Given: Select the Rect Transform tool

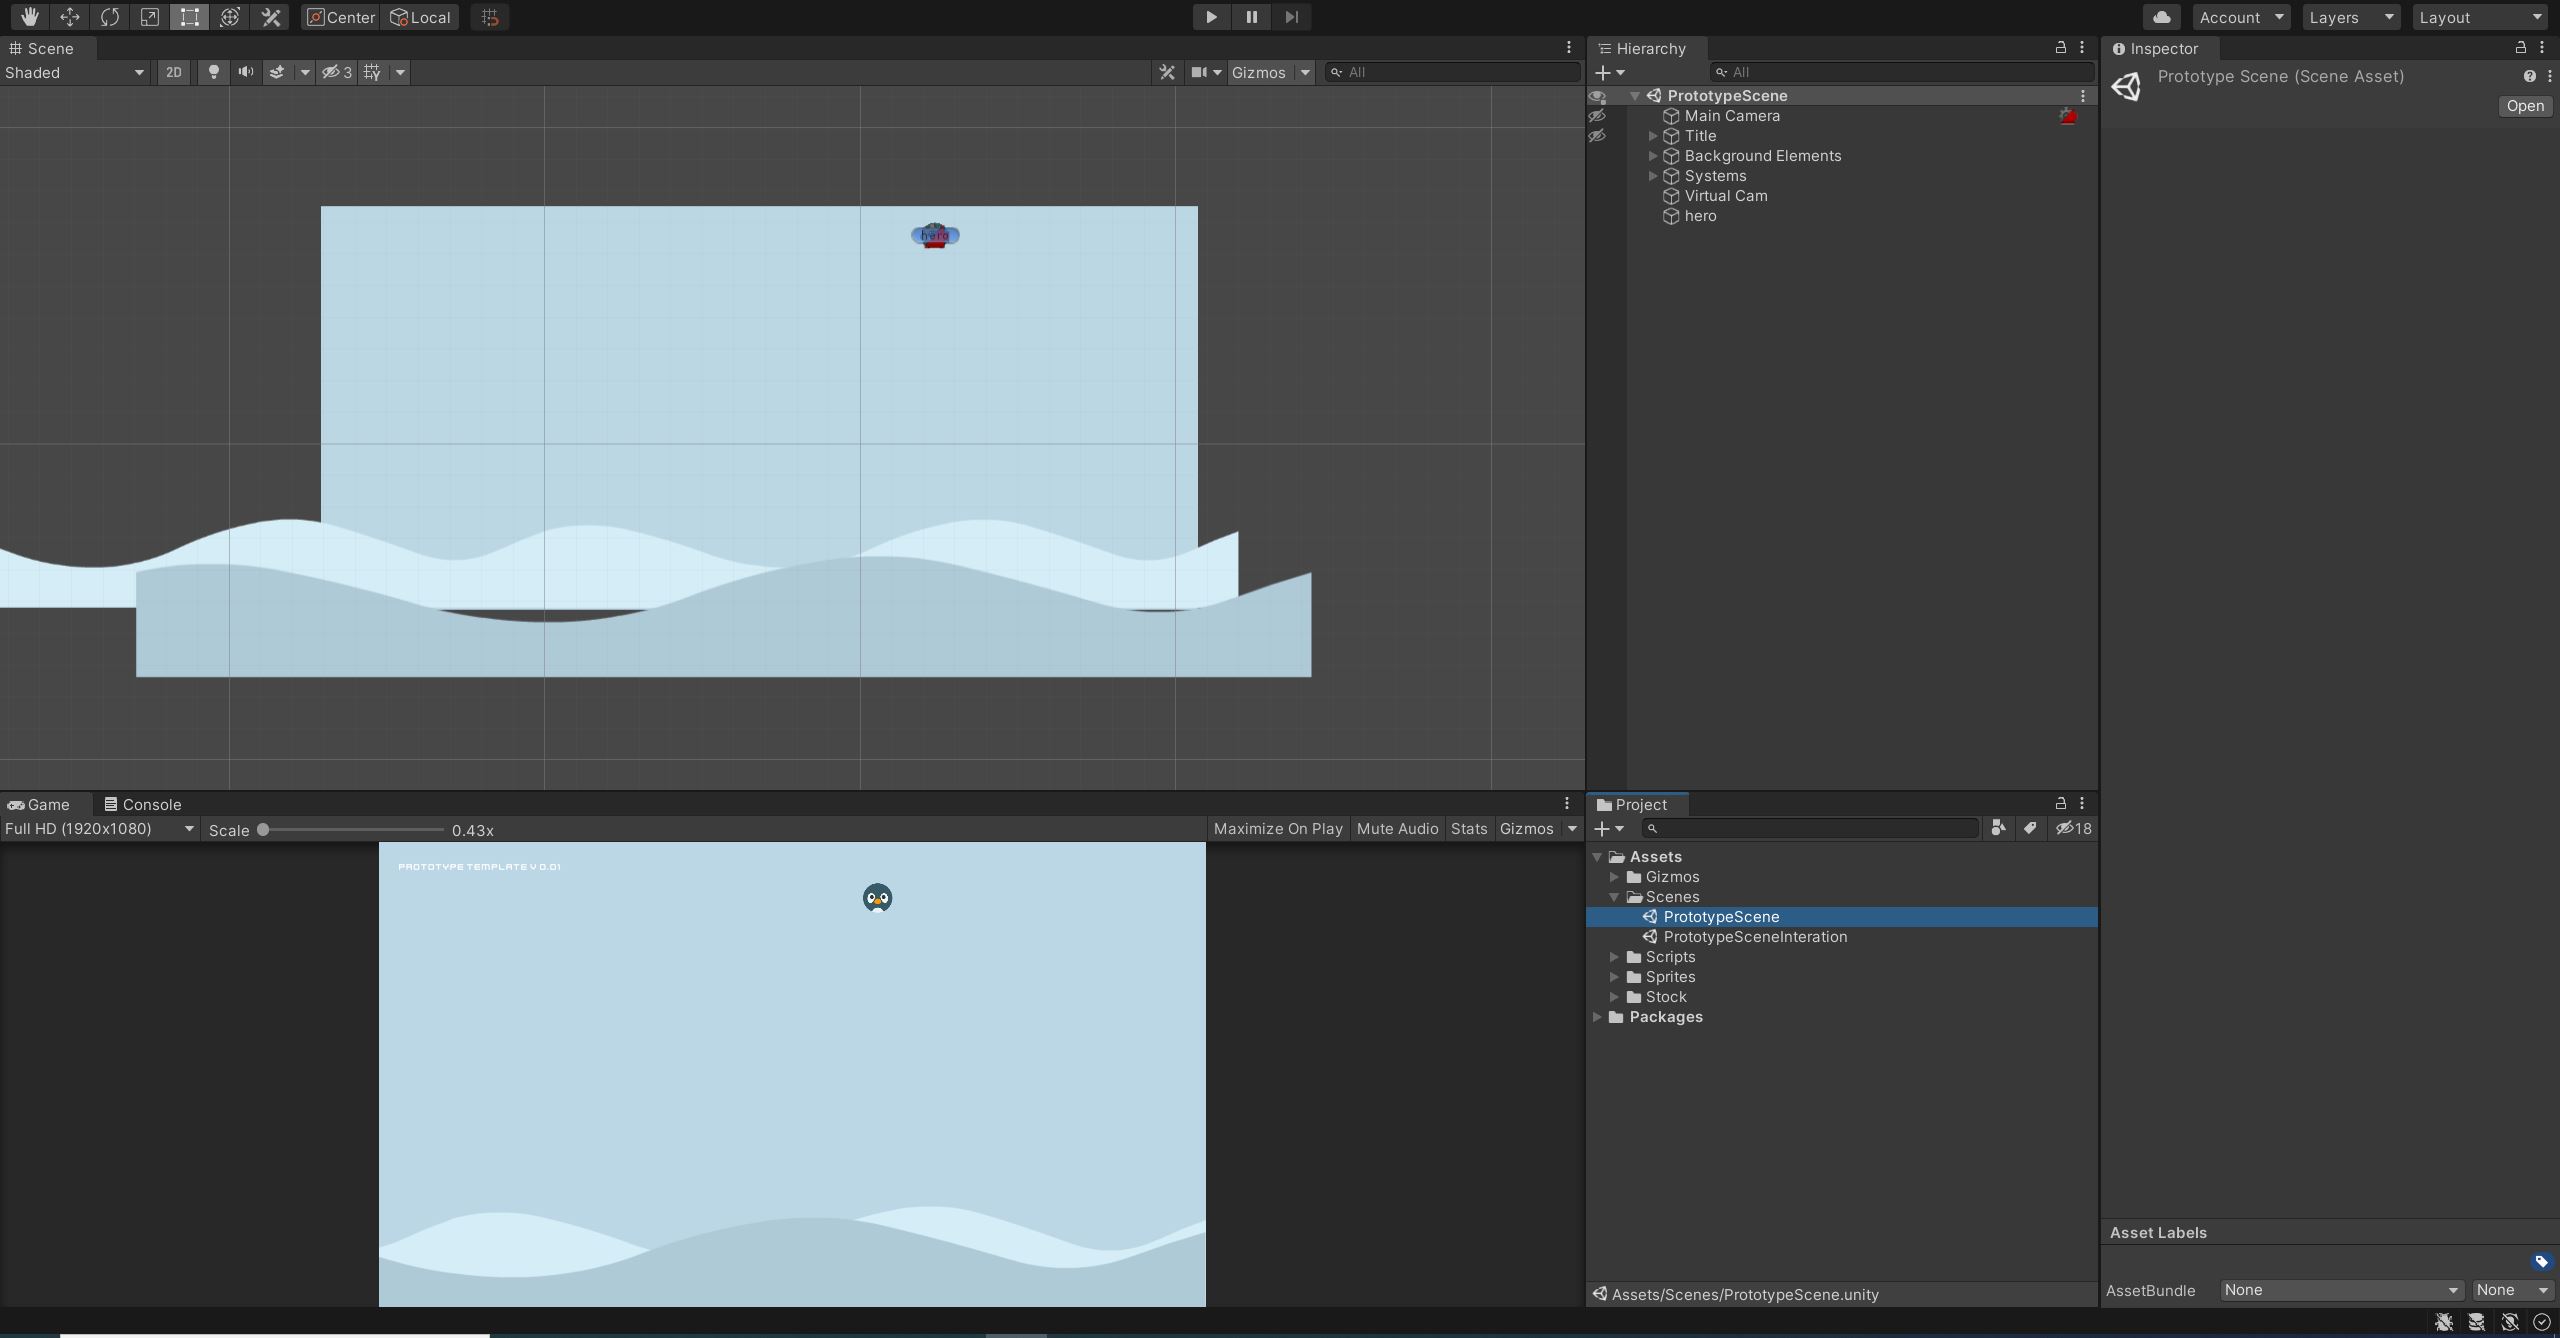Looking at the screenshot, I should pyautogui.click(x=190, y=17).
